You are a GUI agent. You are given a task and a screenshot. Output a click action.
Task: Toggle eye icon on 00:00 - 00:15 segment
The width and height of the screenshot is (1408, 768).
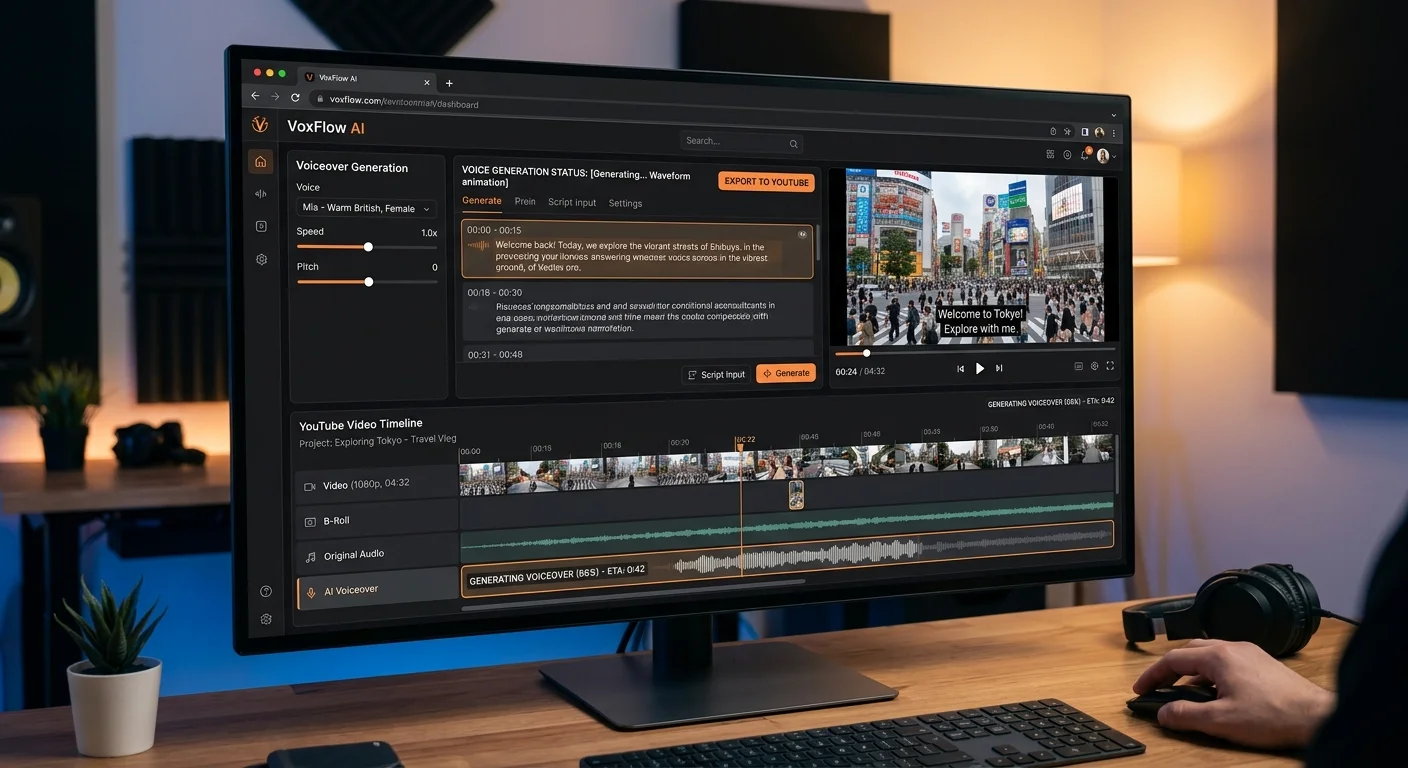point(802,234)
